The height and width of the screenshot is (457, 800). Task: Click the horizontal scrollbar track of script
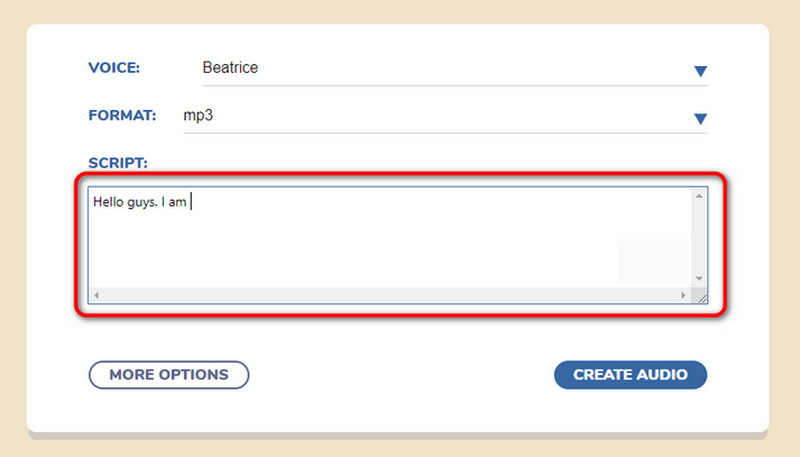390,296
